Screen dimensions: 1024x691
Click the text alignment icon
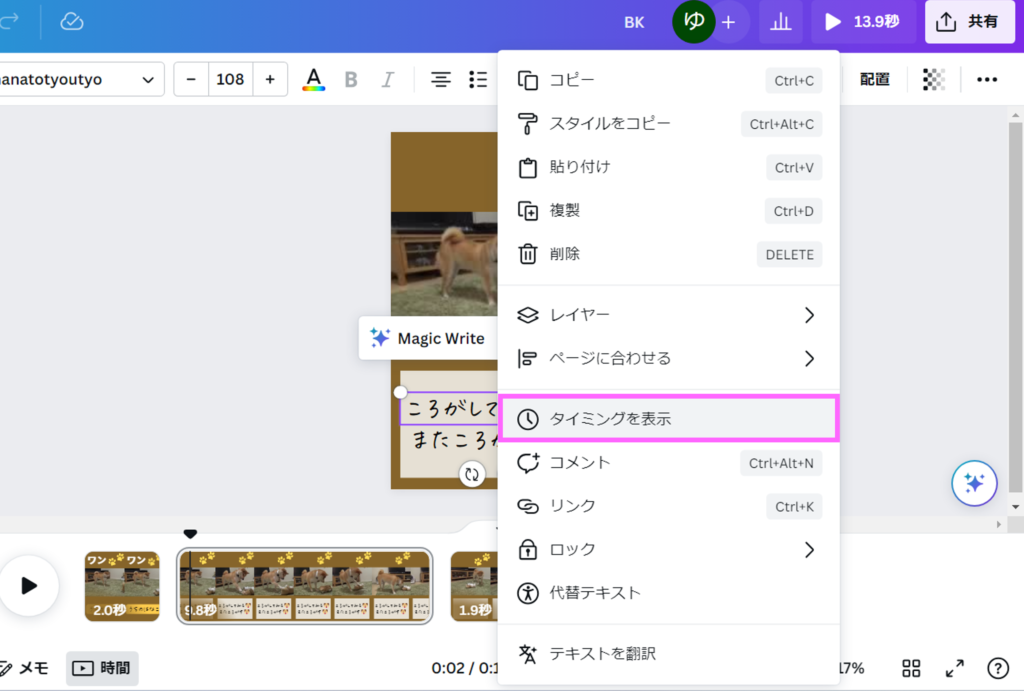(x=440, y=79)
